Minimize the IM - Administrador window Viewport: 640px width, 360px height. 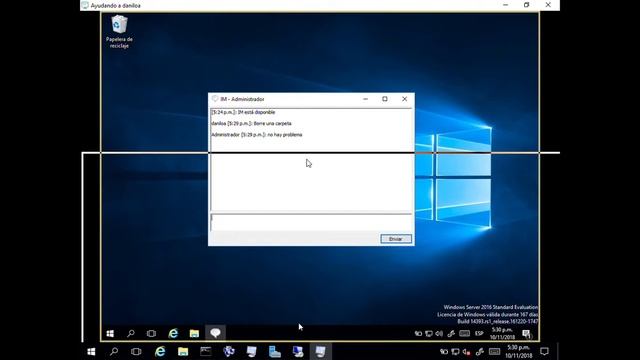[365, 99]
